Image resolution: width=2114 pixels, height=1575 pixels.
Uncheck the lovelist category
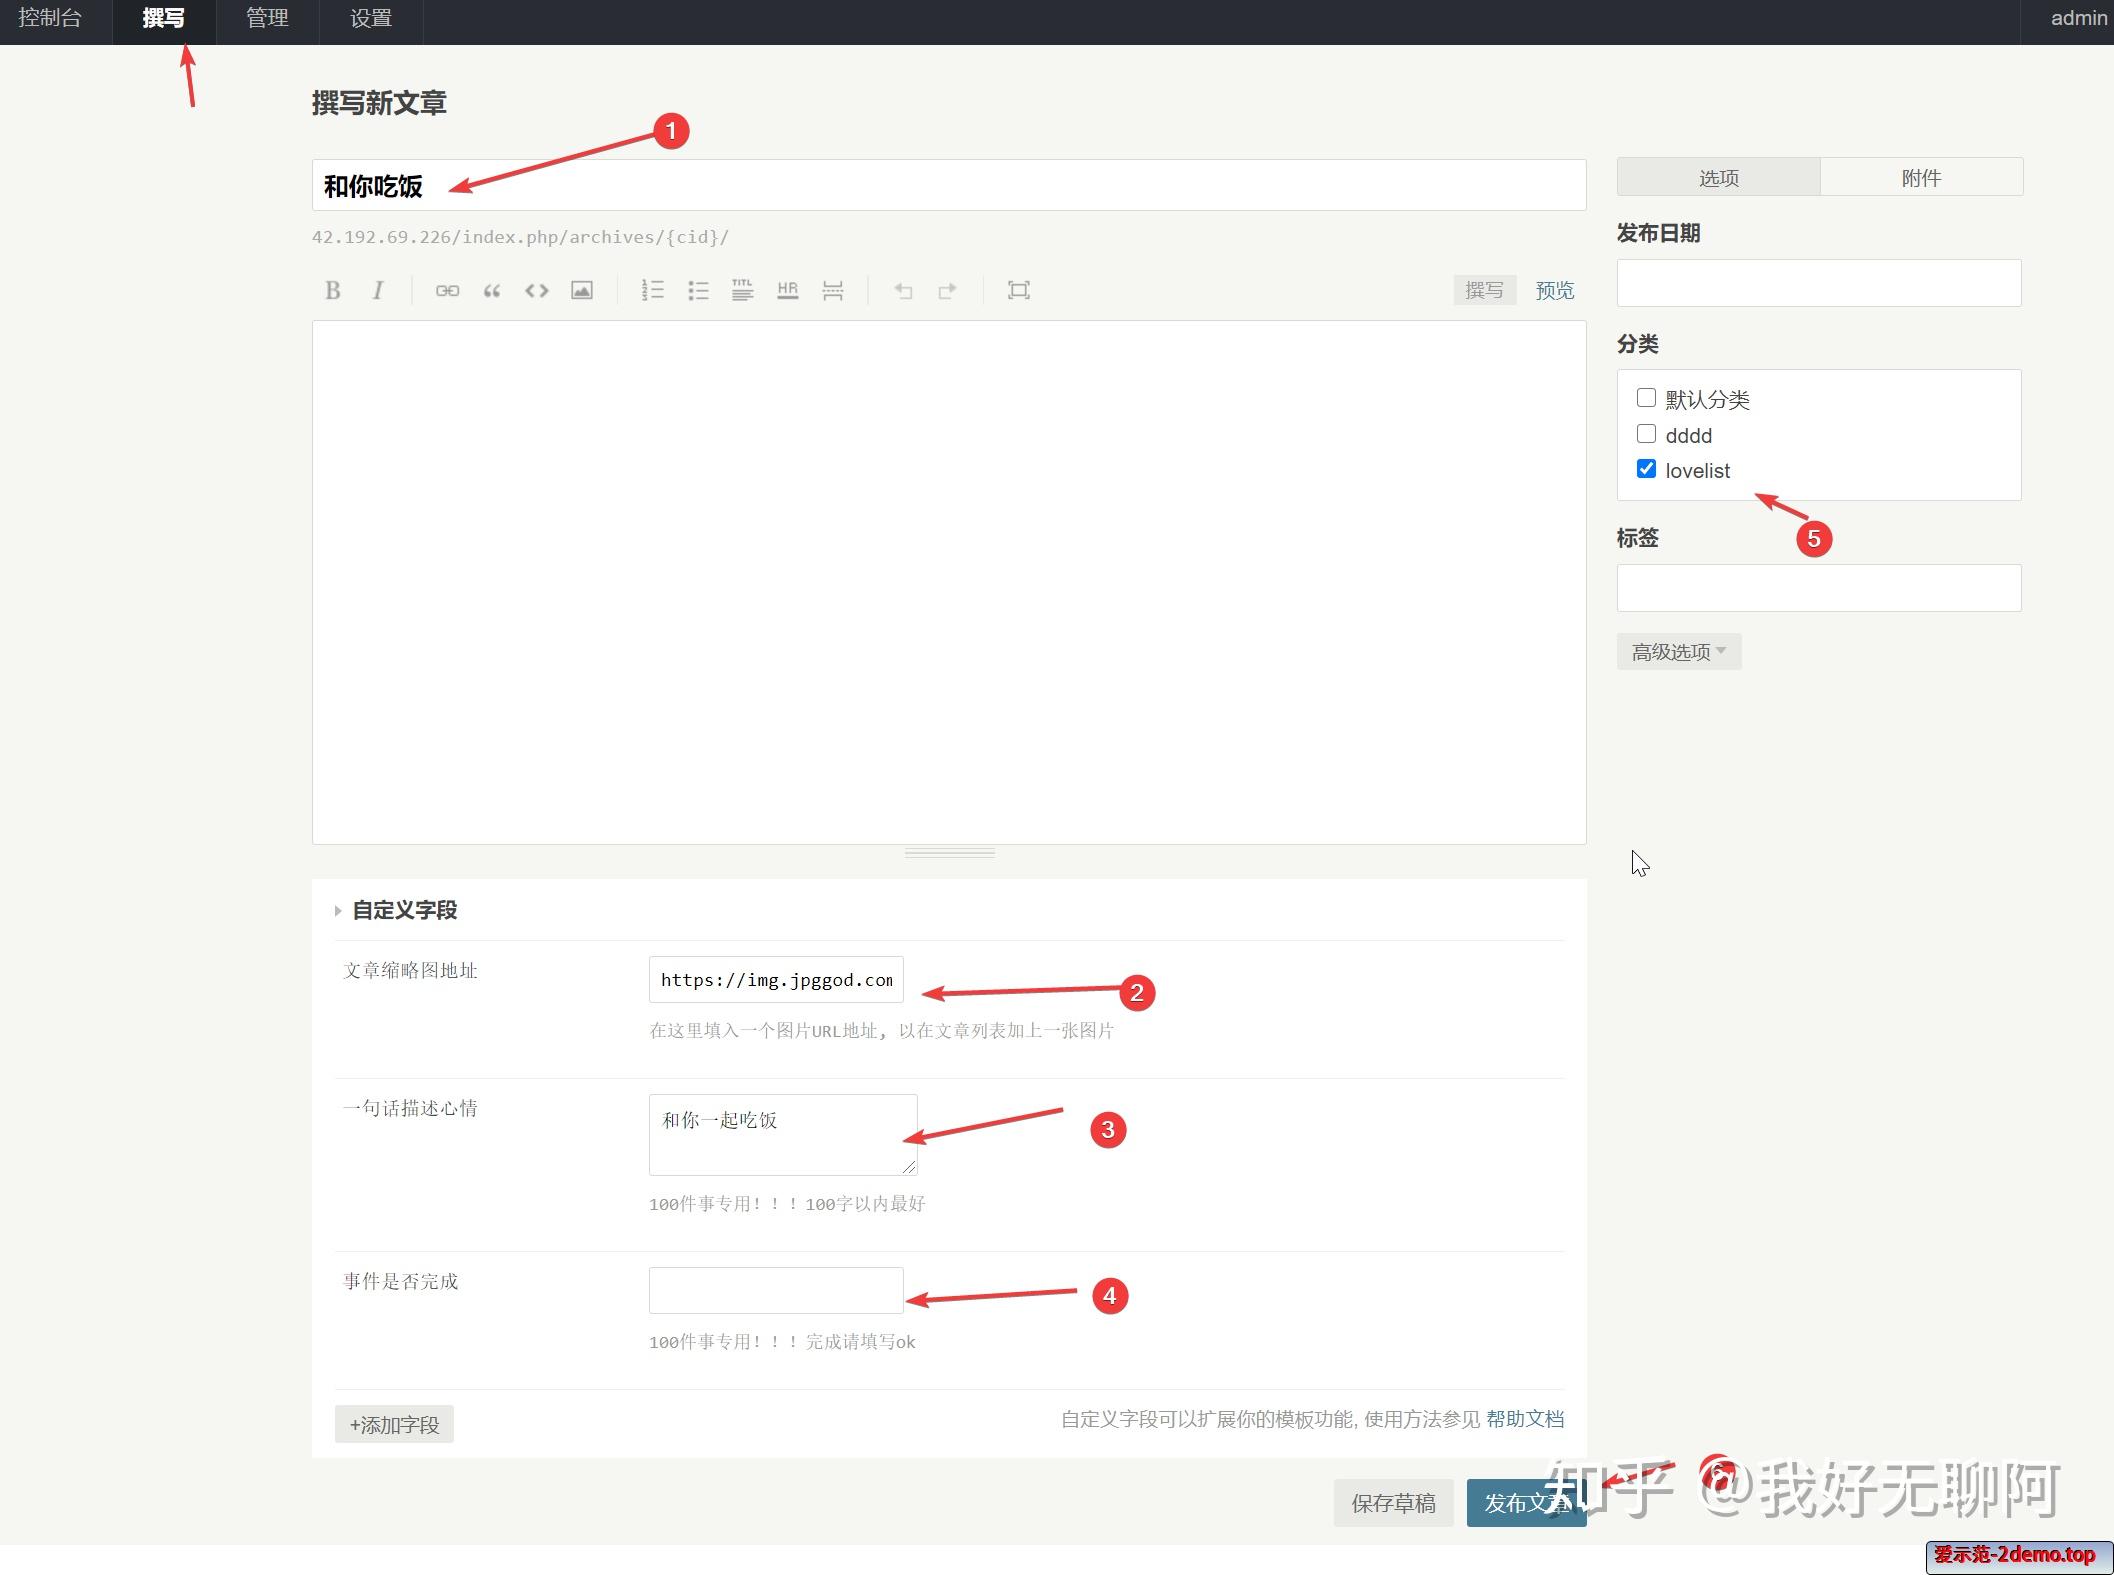click(x=1646, y=469)
